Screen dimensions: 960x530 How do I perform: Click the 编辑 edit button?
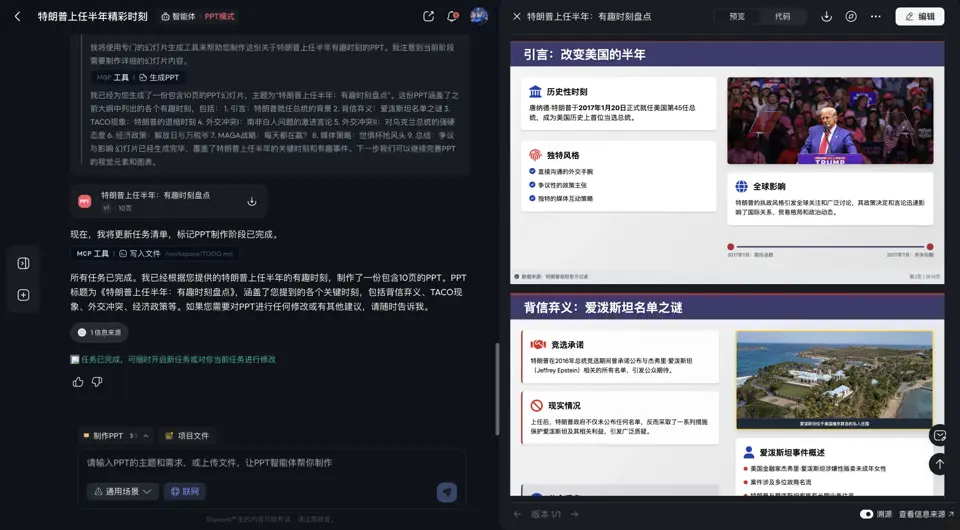tap(920, 17)
